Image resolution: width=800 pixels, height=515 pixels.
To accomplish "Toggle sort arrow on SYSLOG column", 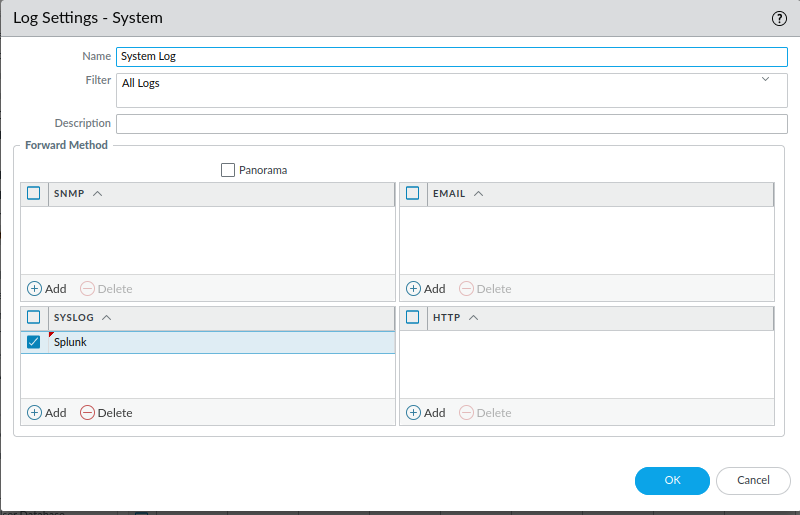I will pos(106,317).
